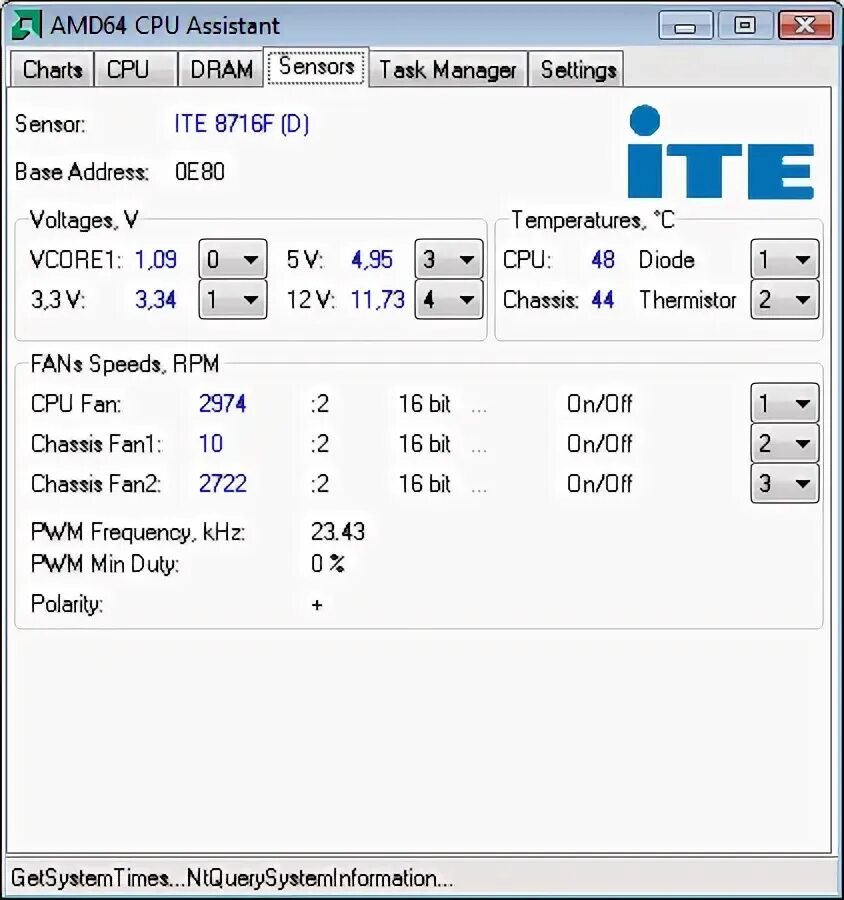This screenshot has width=844, height=900.
Task: Click the Diode sensor type label
Action: tap(667, 260)
